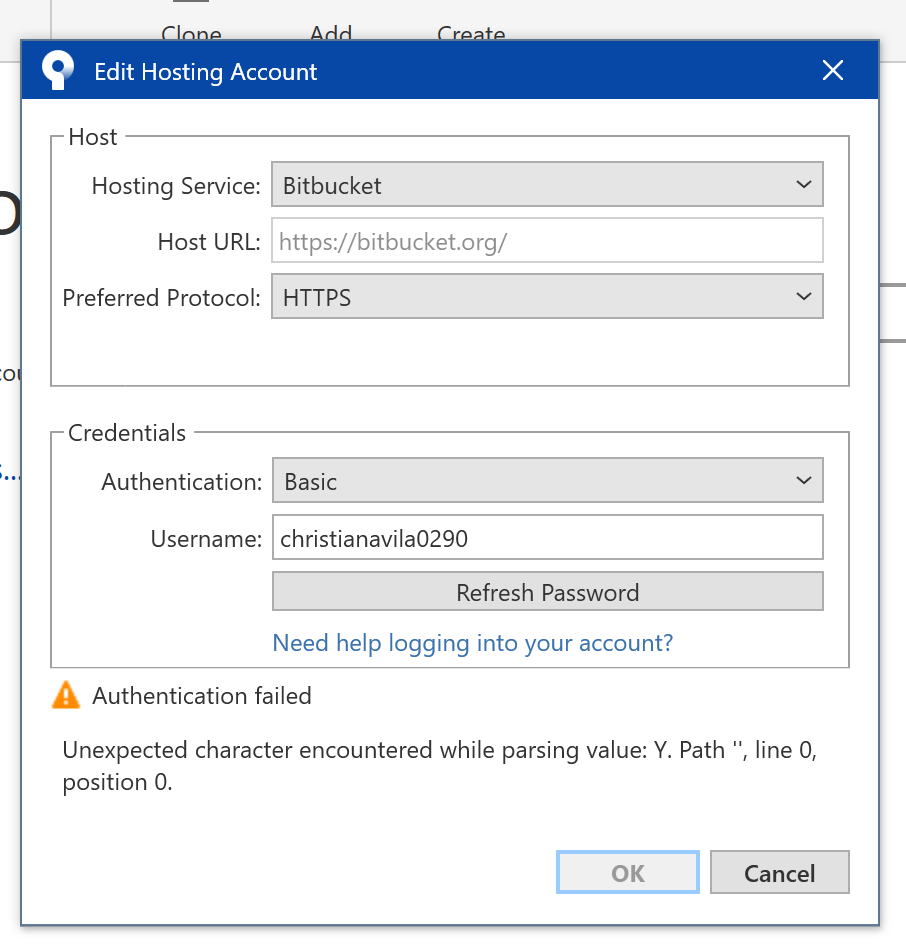Click the 'Authentication failed' message text

point(201,696)
